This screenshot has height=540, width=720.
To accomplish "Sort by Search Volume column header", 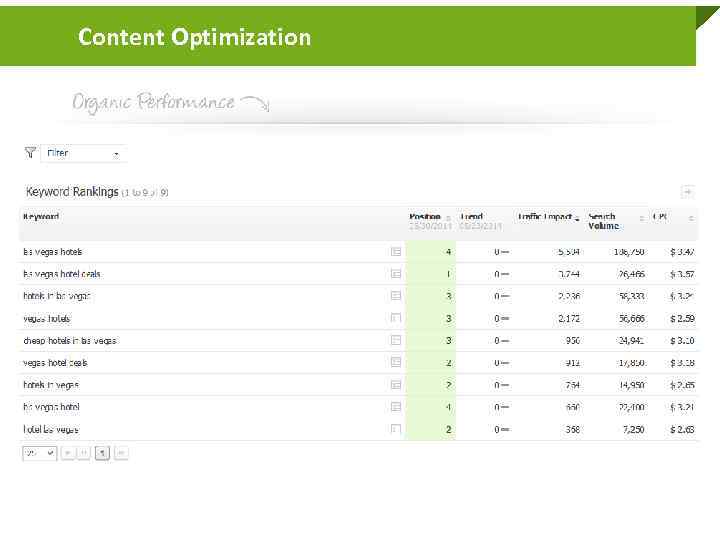I will (x=603, y=221).
